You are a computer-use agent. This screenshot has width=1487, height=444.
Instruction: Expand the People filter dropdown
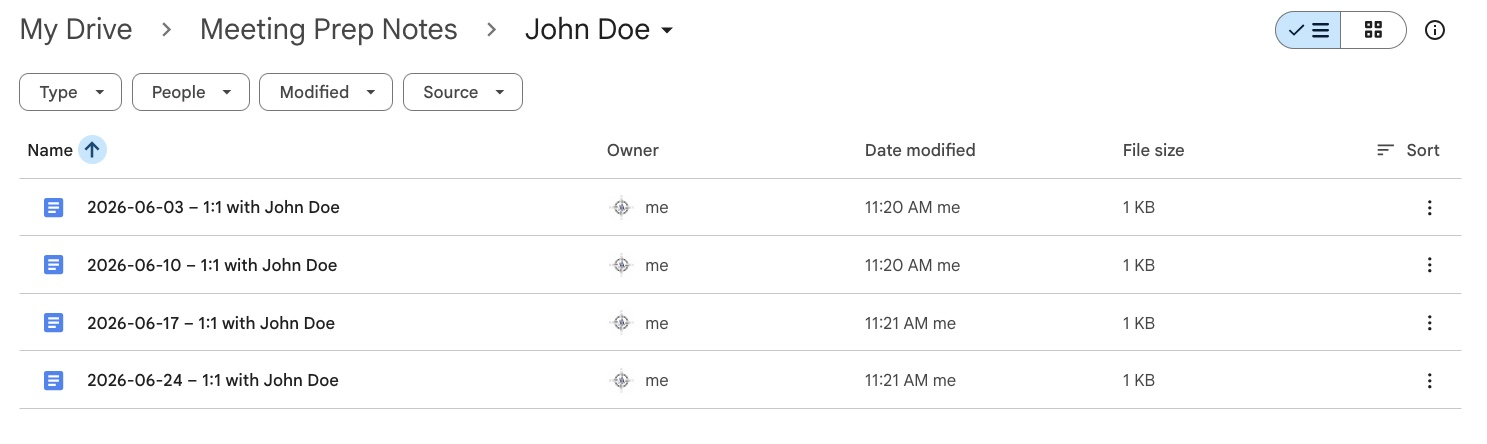coord(190,92)
